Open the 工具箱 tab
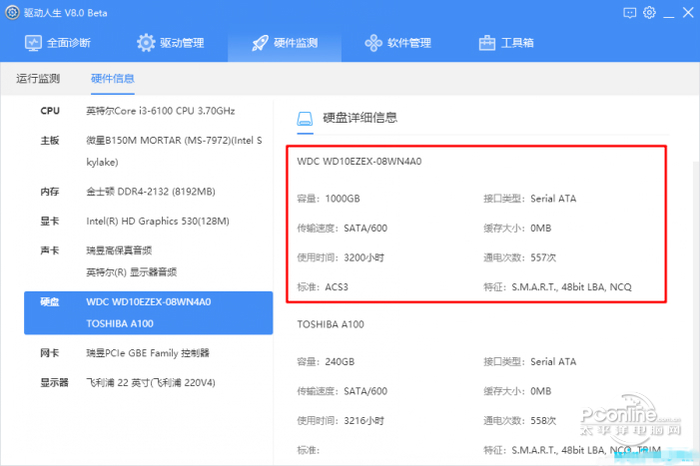This screenshot has height=466, width=700. (506, 43)
